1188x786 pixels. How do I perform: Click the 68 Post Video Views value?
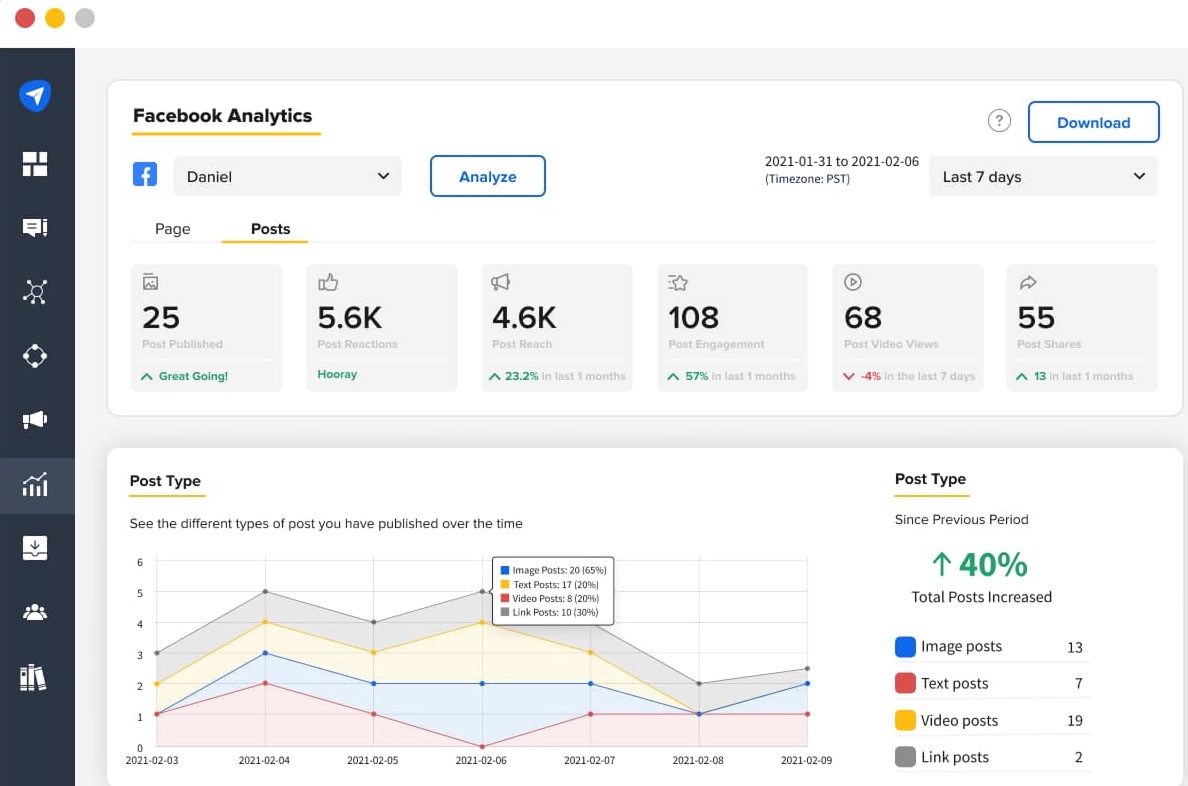[863, 318]
